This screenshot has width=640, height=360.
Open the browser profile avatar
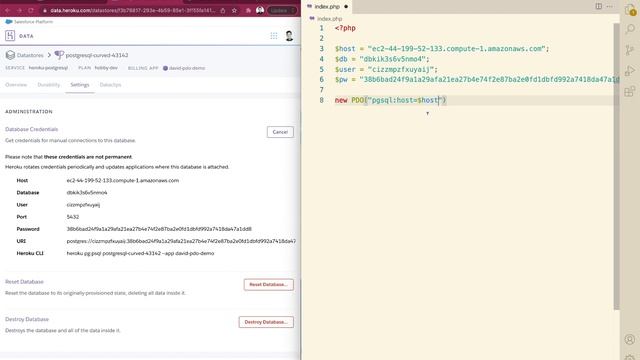tap(260, 10)
